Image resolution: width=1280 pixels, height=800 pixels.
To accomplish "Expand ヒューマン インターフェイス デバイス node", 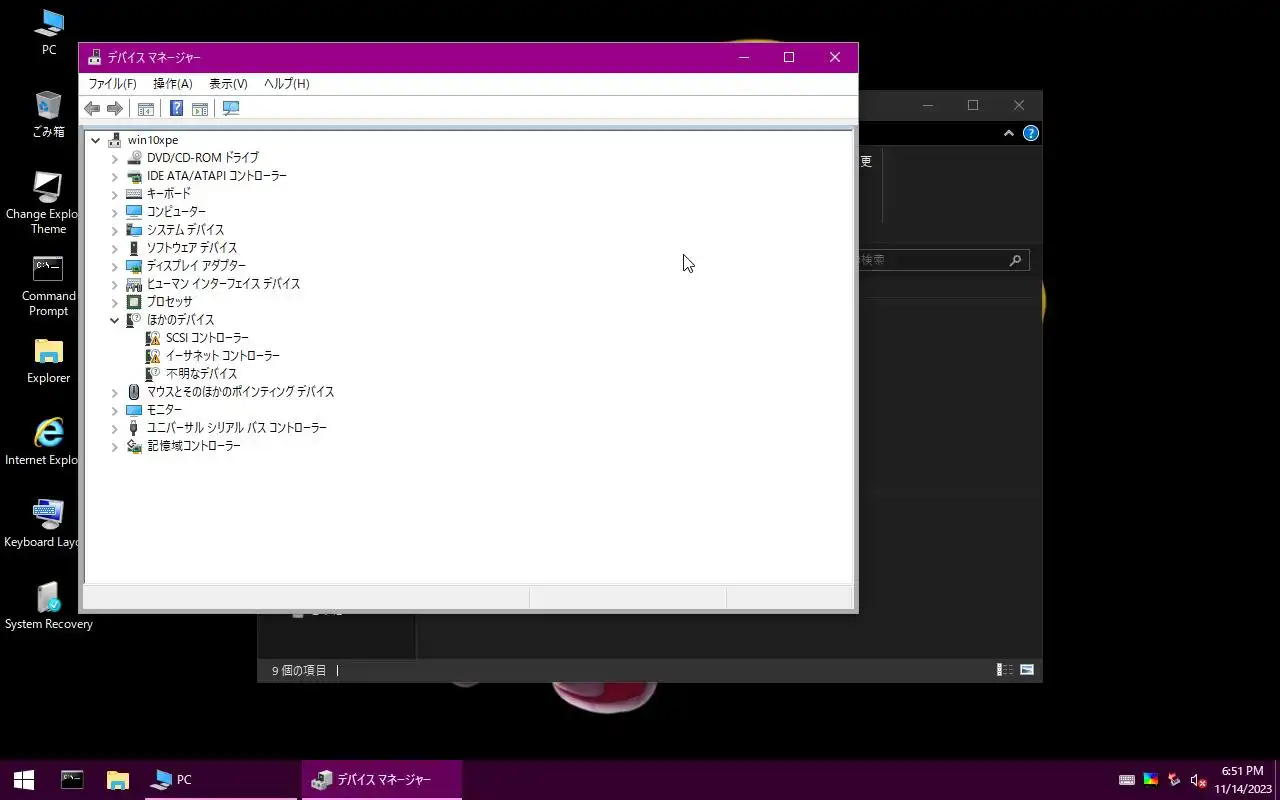I will 114,284.
